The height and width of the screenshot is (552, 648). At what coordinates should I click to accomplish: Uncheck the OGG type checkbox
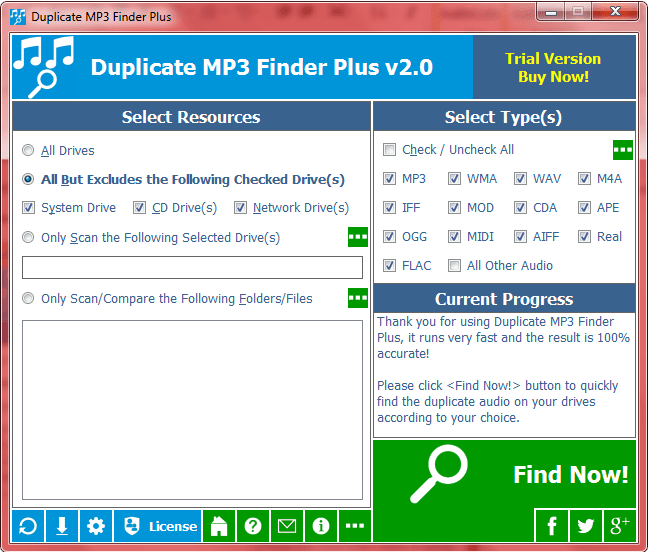click(389, 236)
